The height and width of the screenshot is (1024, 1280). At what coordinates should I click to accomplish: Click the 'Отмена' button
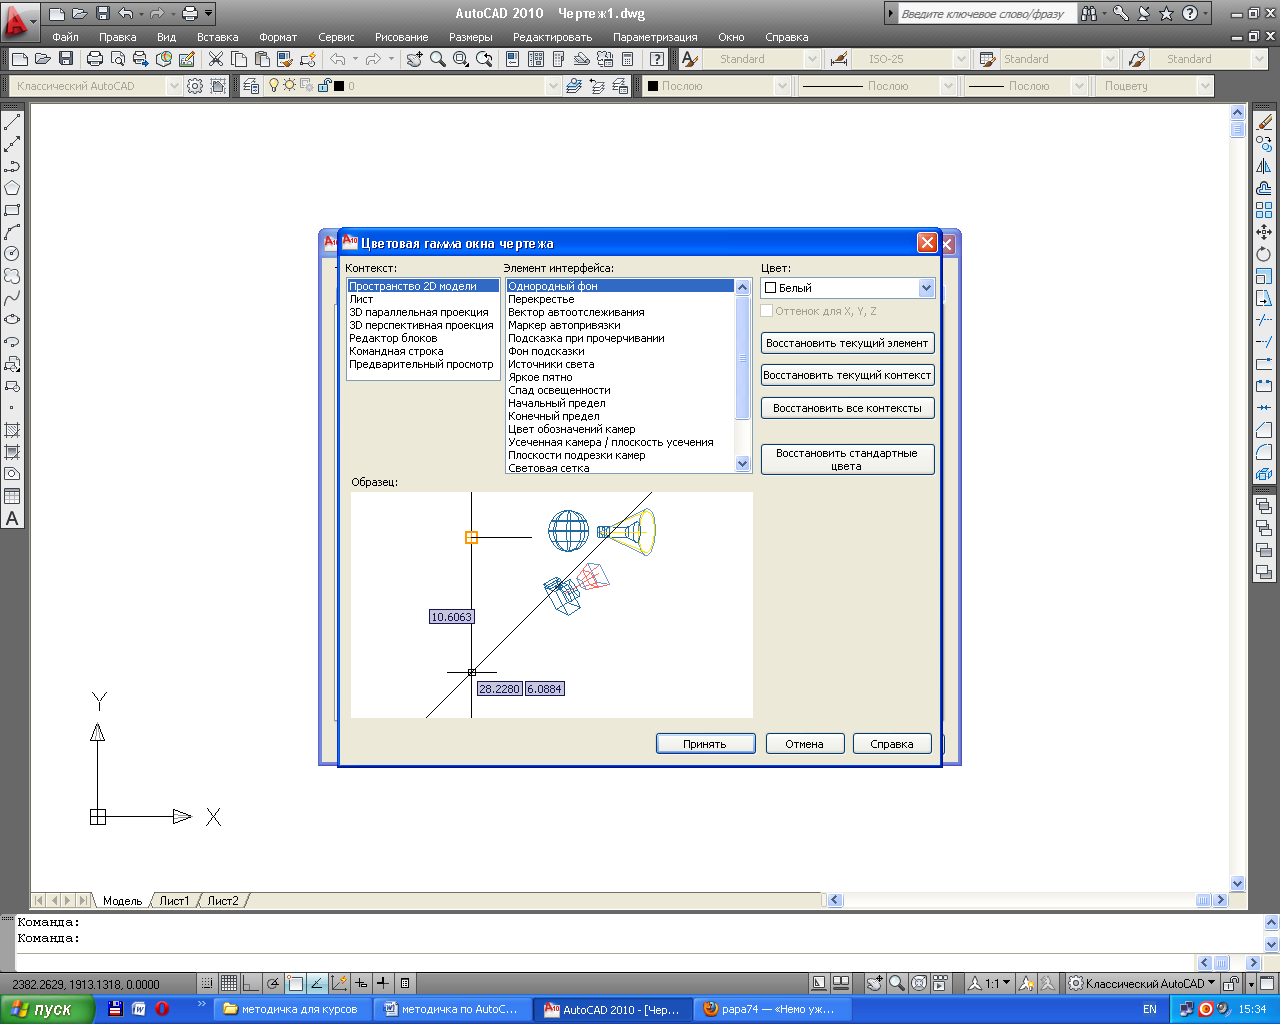pos(804,744)
